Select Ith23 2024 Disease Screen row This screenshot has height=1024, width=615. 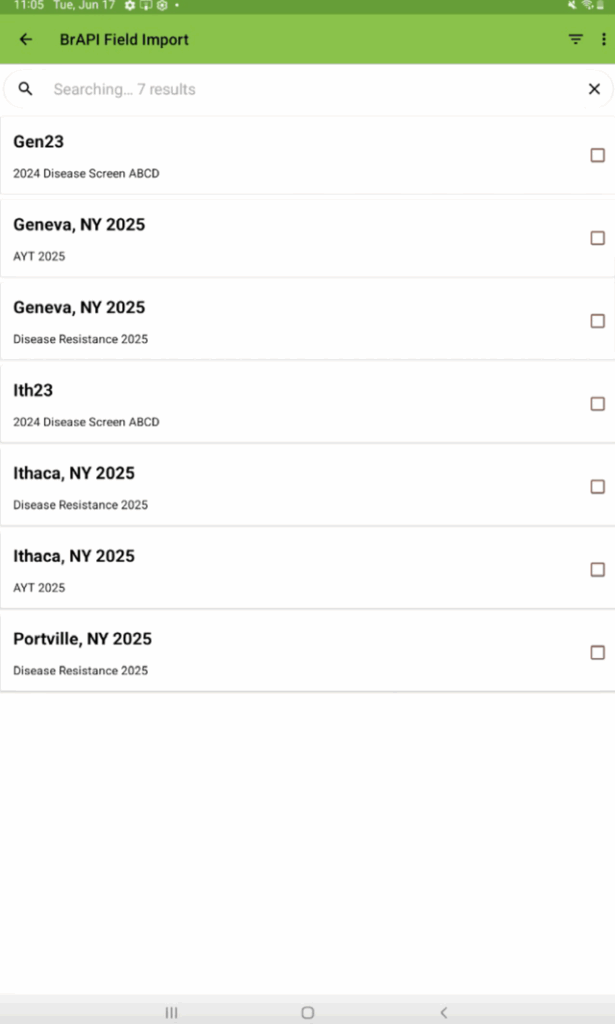[x=280, y=404]
